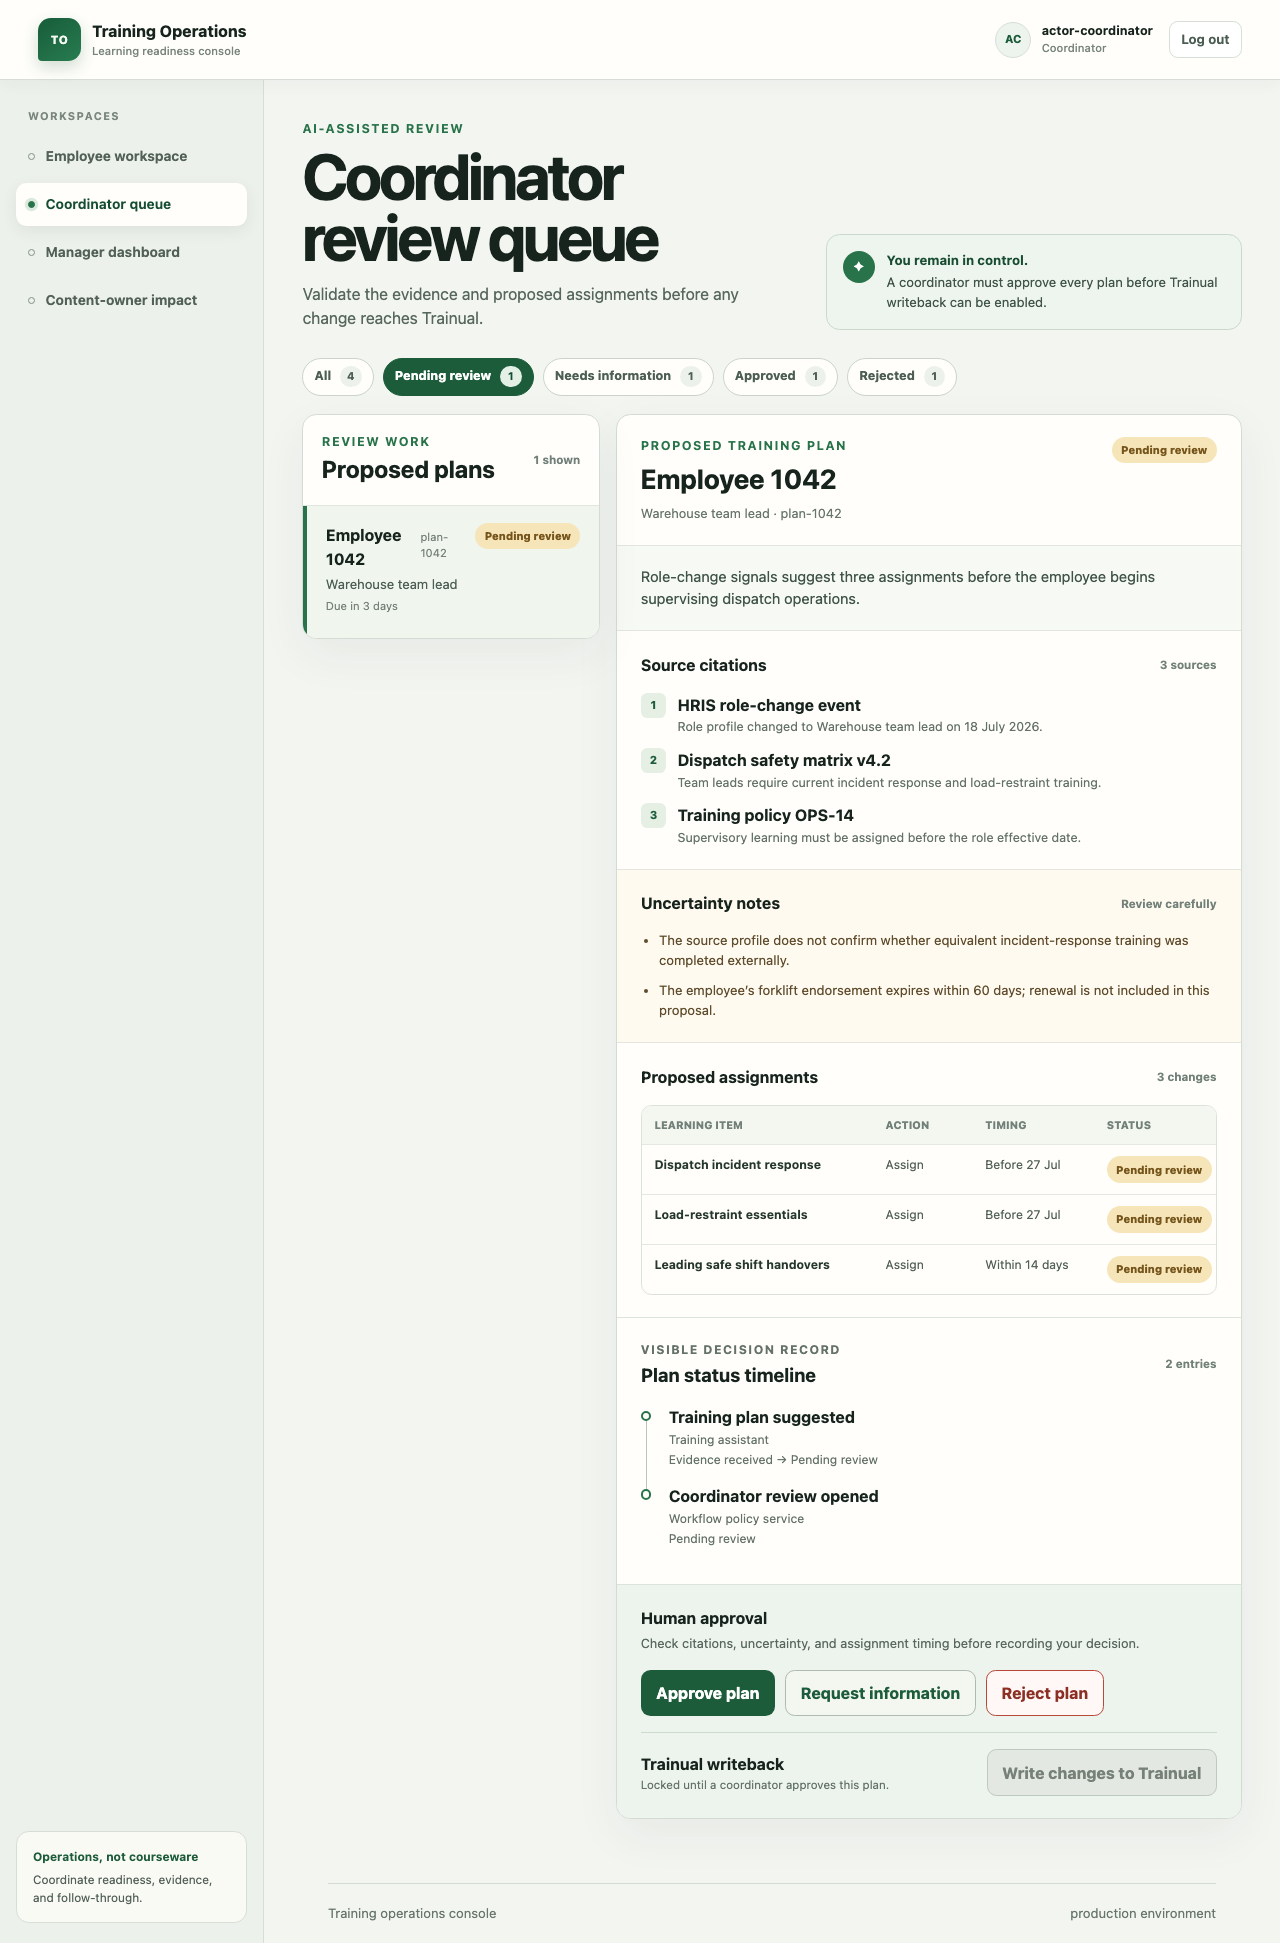Click the Trainual writeback heading

pyautogui.click(x=712, y=1764)
